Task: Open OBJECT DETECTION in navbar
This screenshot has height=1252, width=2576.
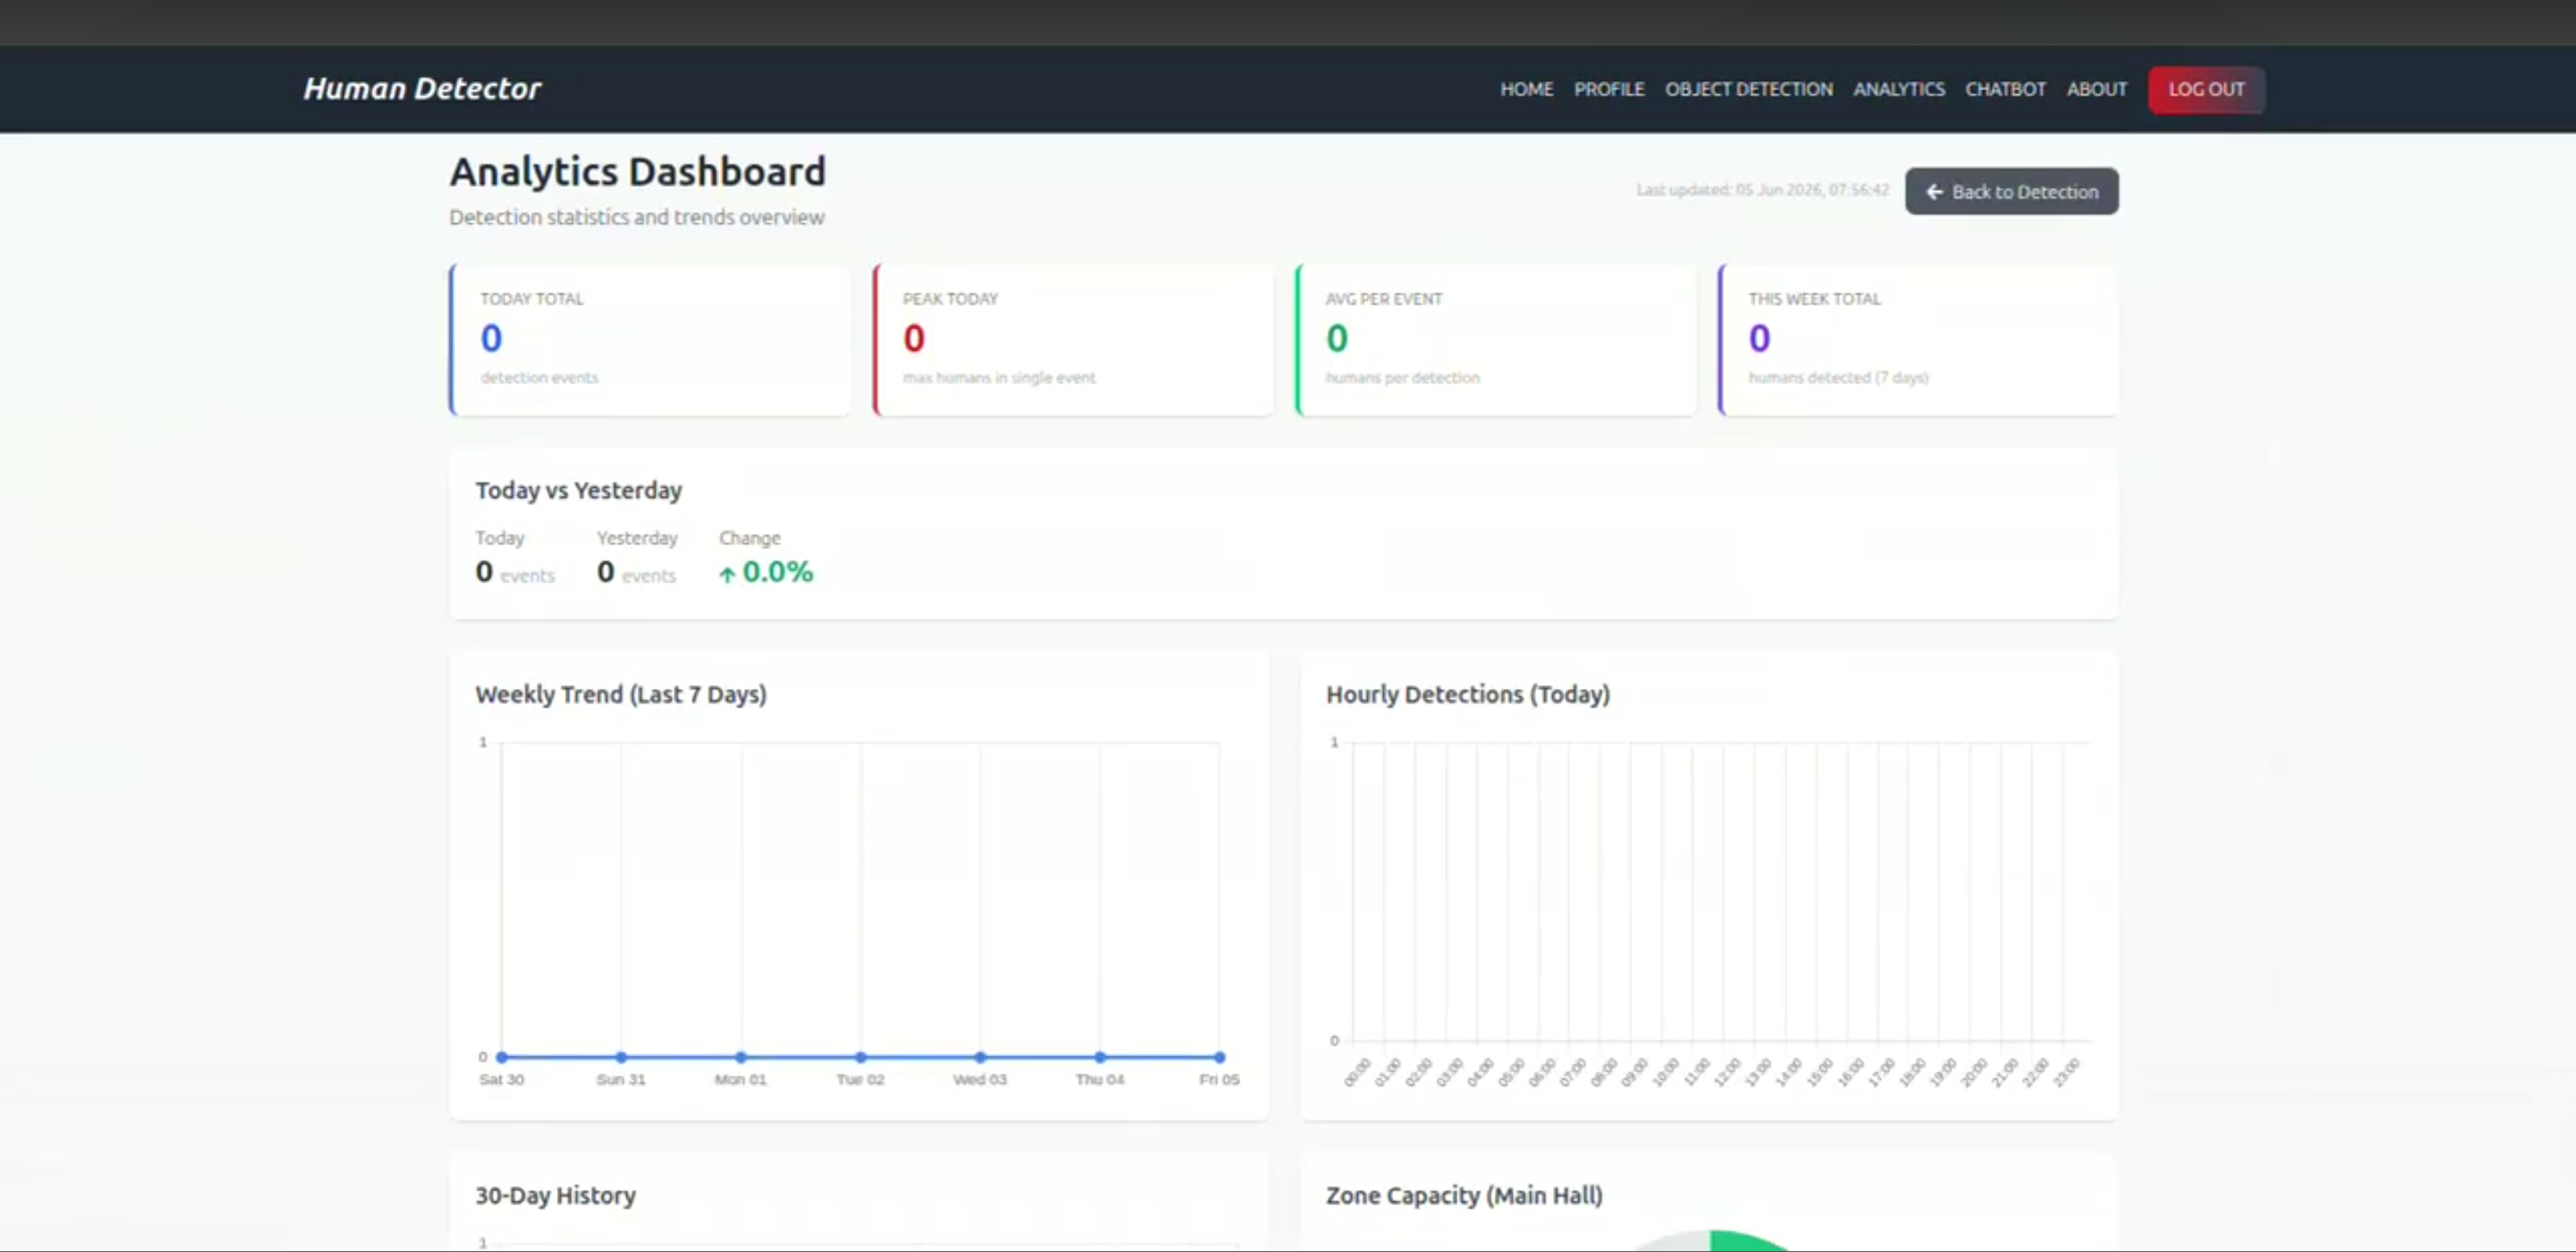Action: pos(1749,89)
